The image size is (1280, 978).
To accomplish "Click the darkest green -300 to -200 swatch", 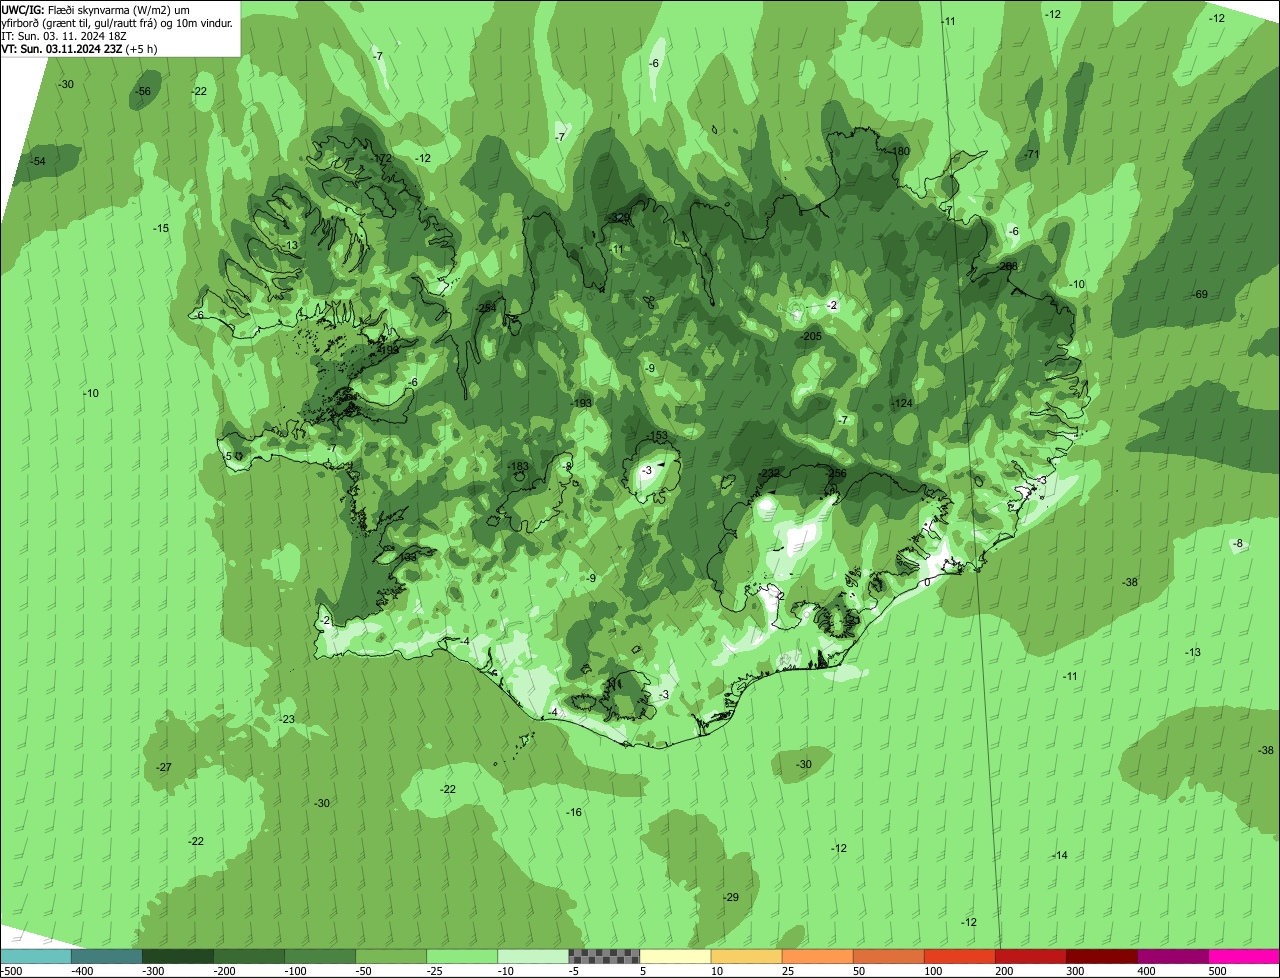I will point(178,956).
